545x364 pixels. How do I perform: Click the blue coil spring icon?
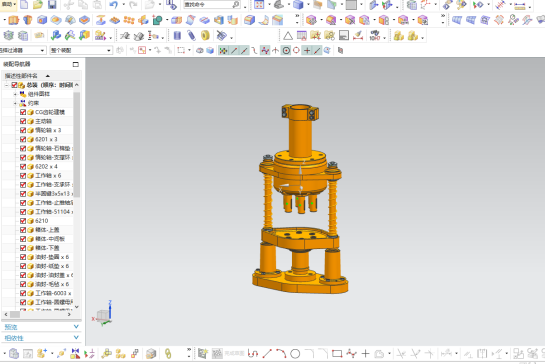click(x=192, y=35)
